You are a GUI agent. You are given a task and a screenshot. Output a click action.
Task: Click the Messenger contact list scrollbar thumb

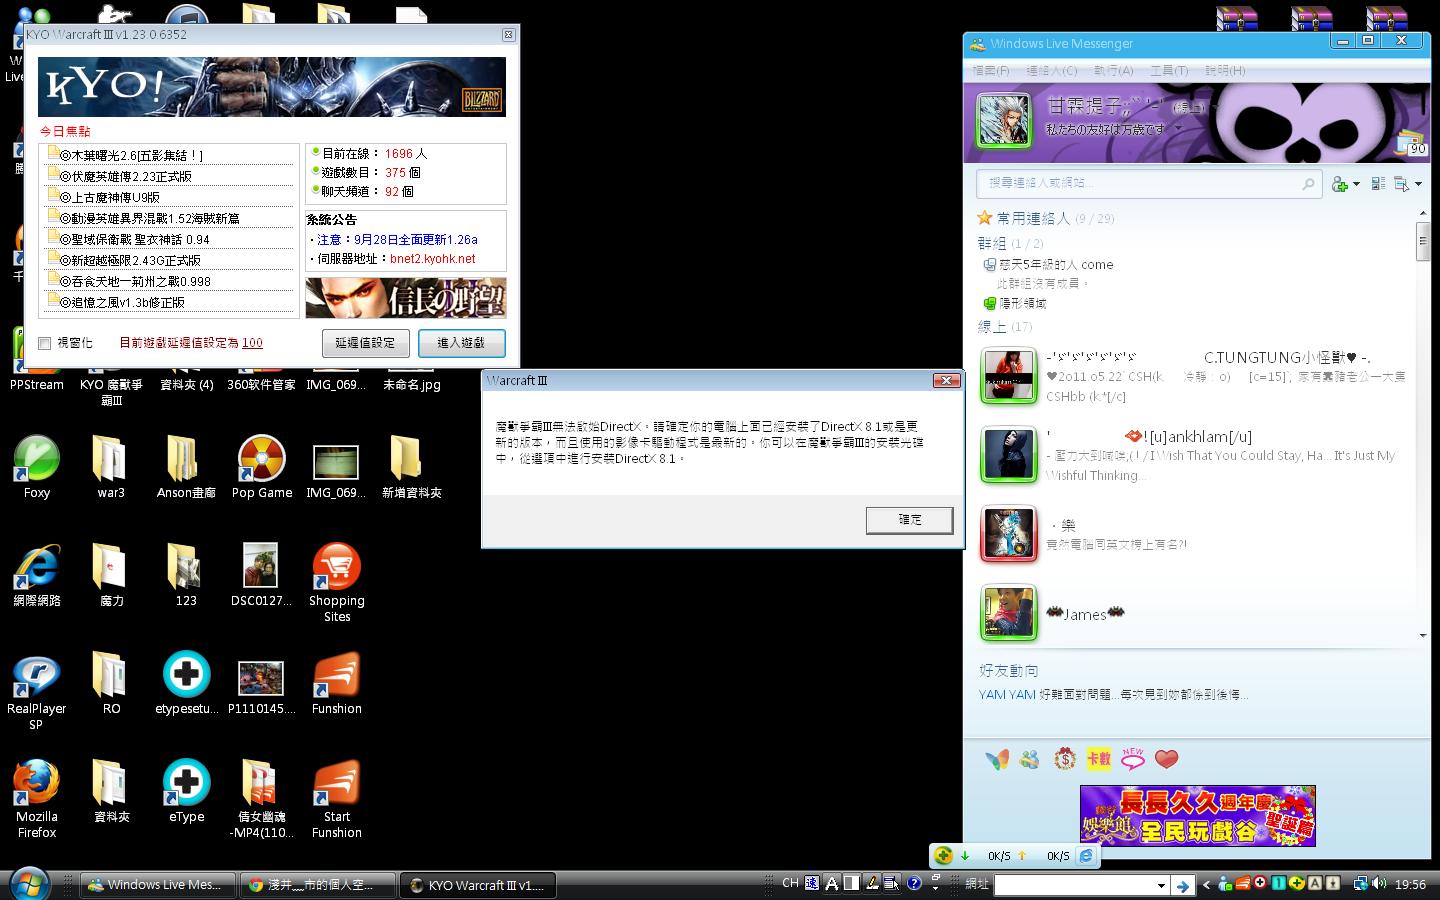click(1422, 243)
